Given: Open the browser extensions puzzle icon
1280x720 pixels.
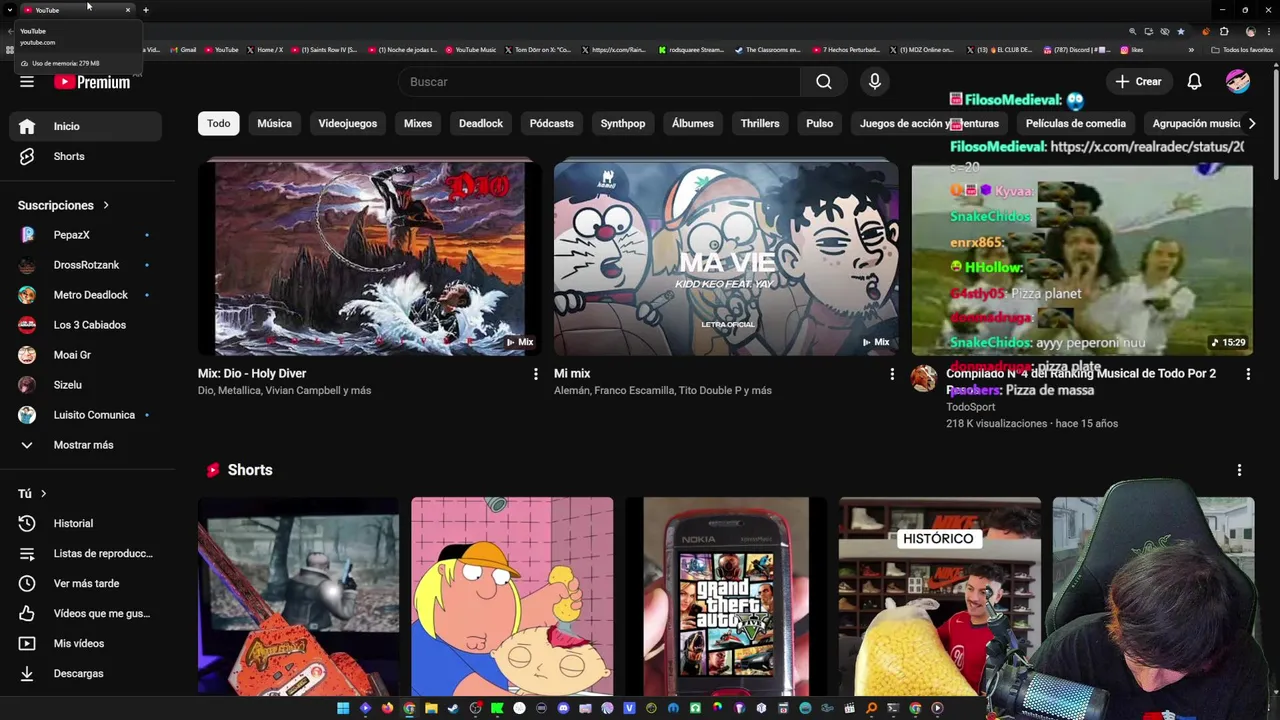Looking at the screenshot, I should (x=1224, y=31).
